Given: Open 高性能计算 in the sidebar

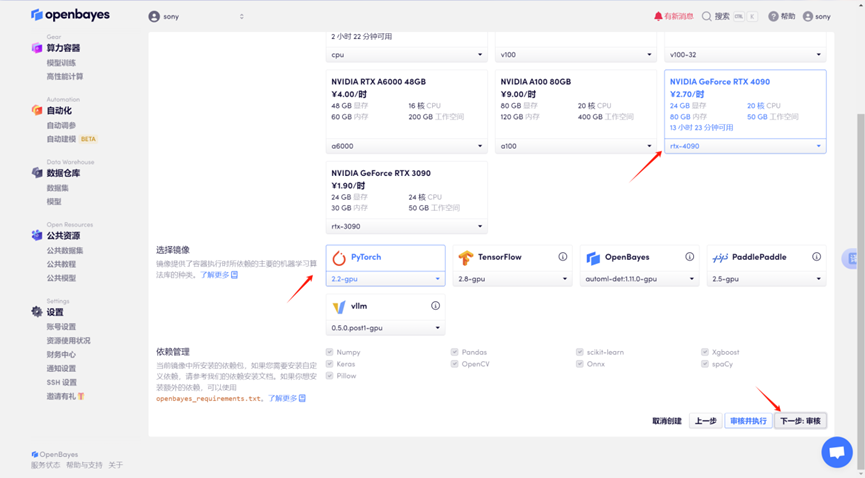Looking at the screenshot, I should coord(65,77).
